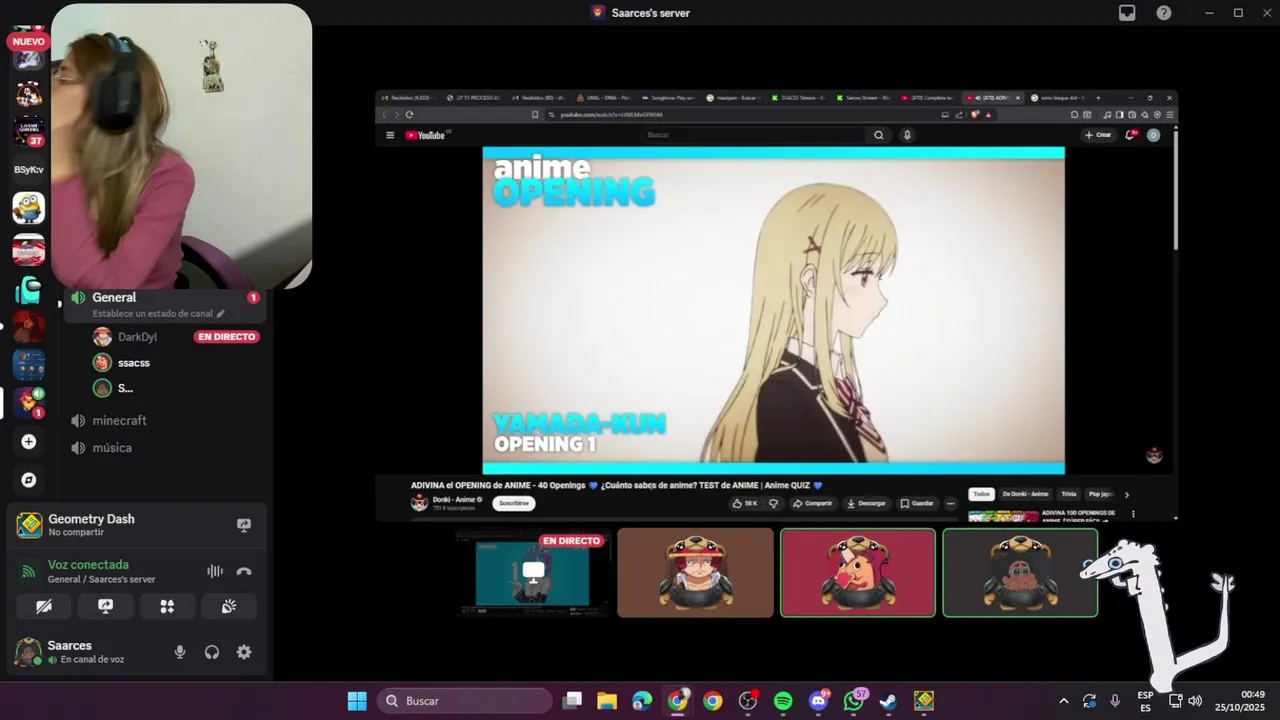Open the Among Us crewmate server icon
This screenshot has height=720, width=1280.
coord(28,290)
